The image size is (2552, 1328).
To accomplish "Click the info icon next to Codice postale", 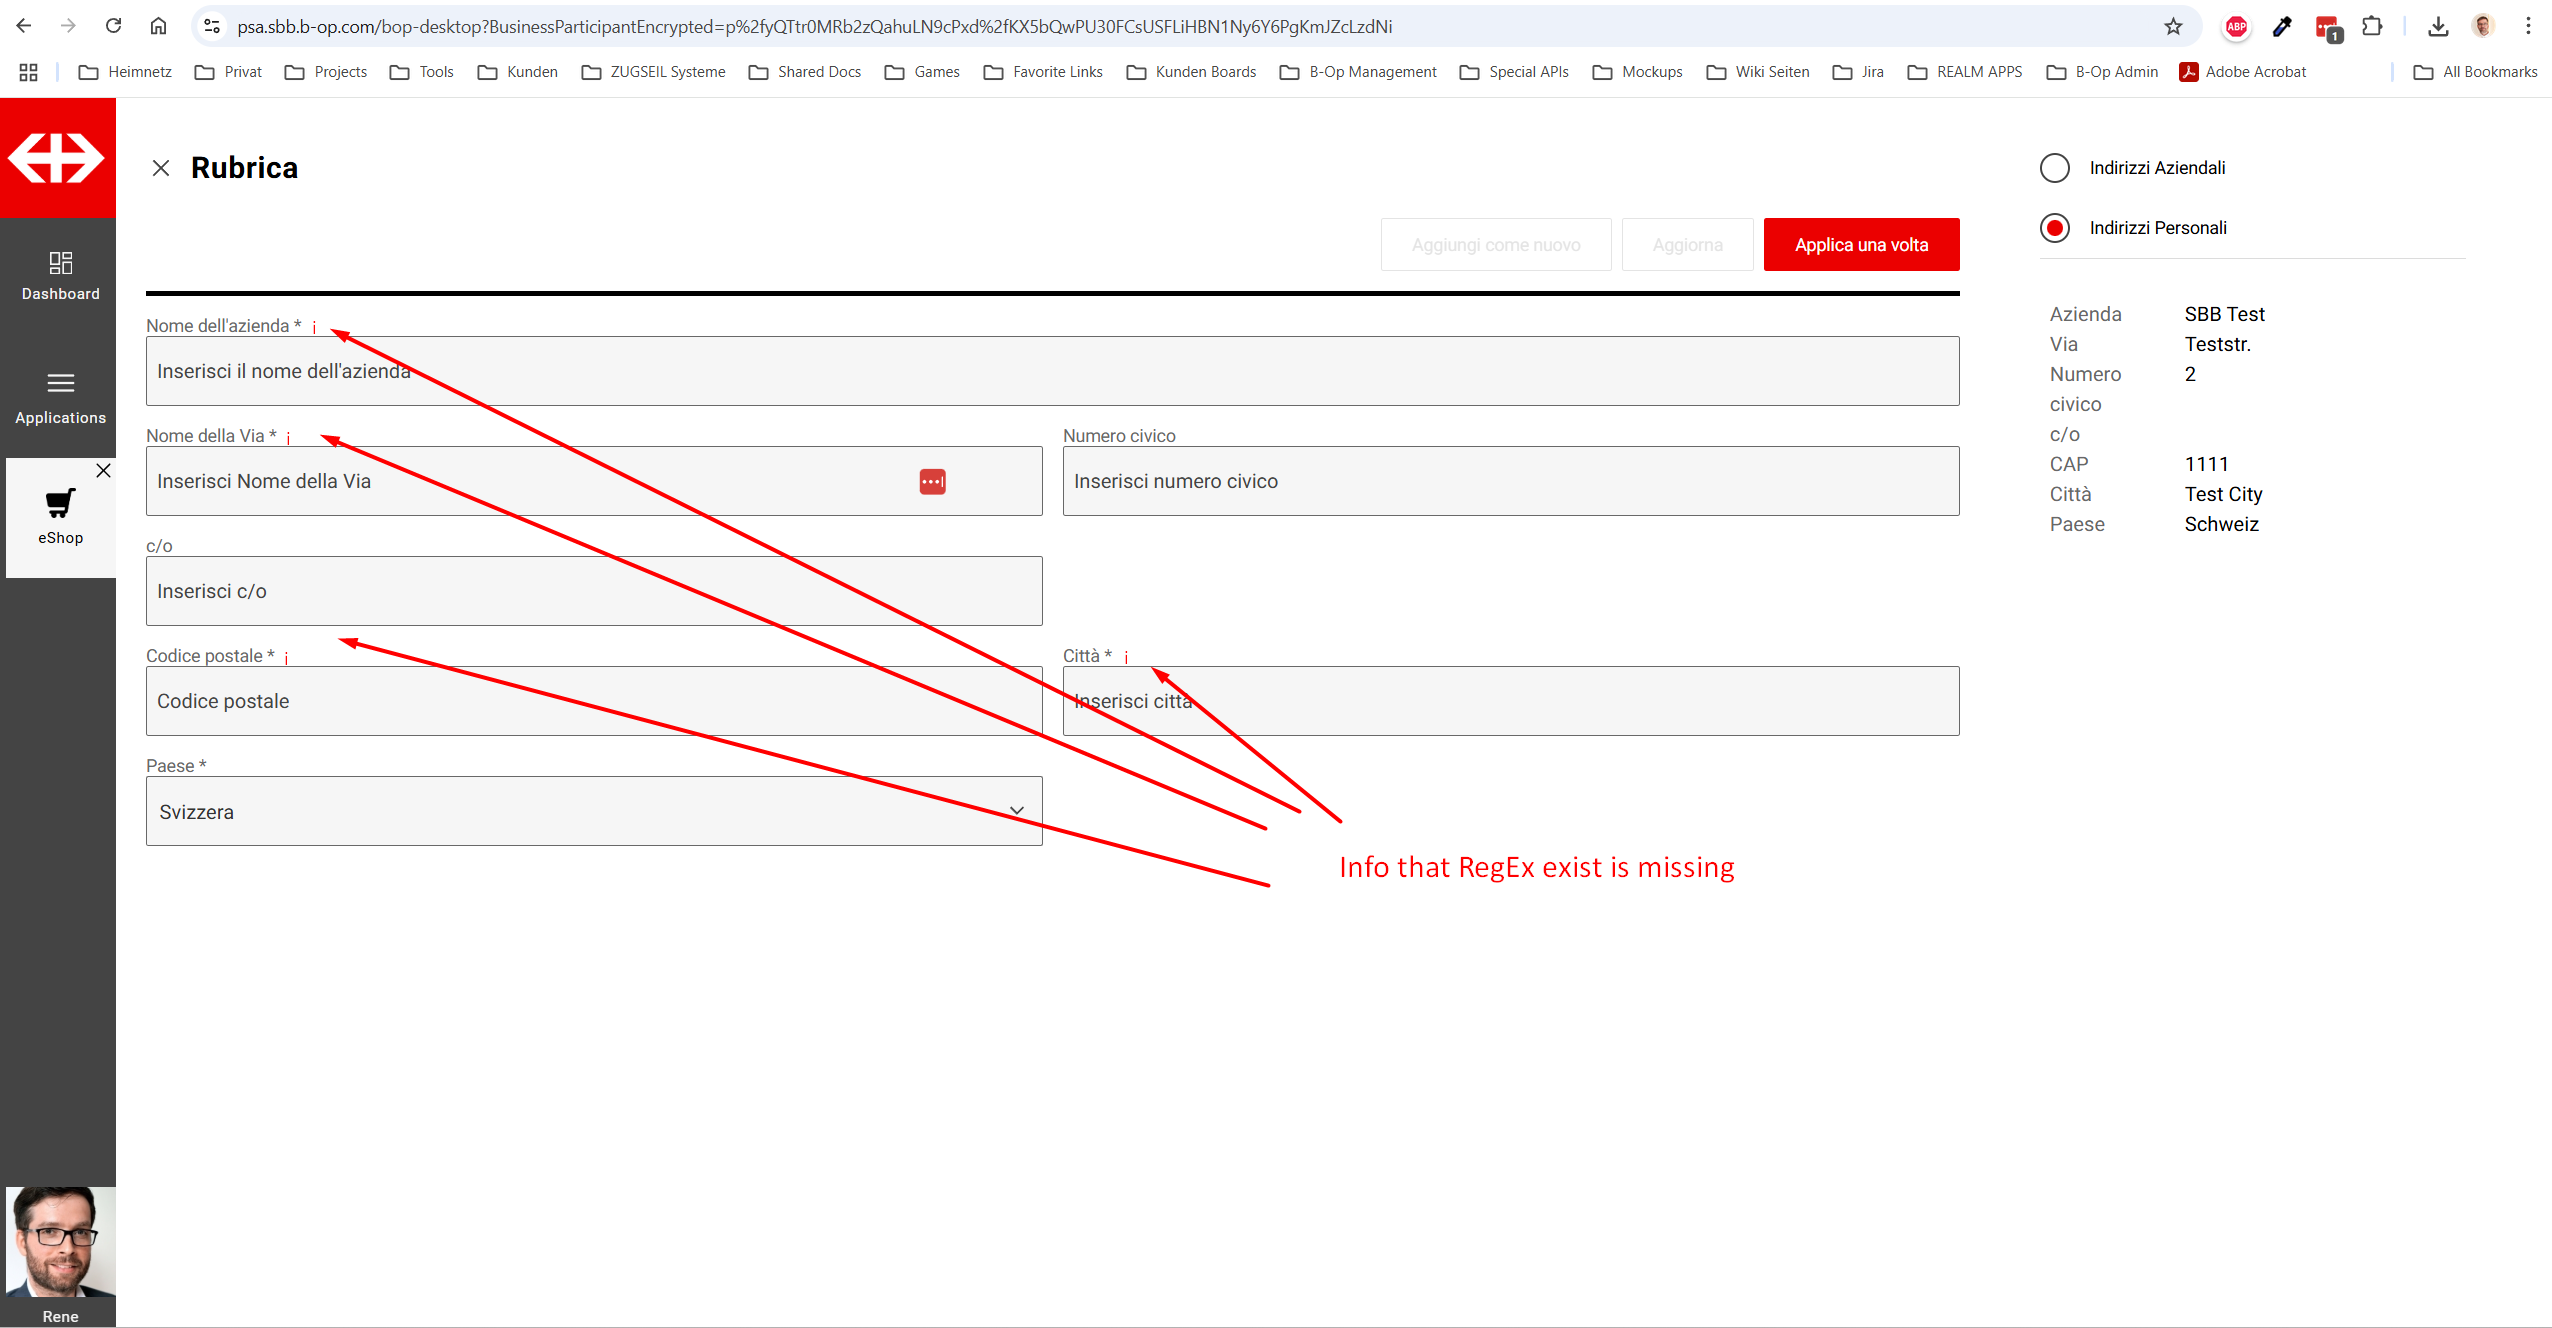I will (286, 657).
